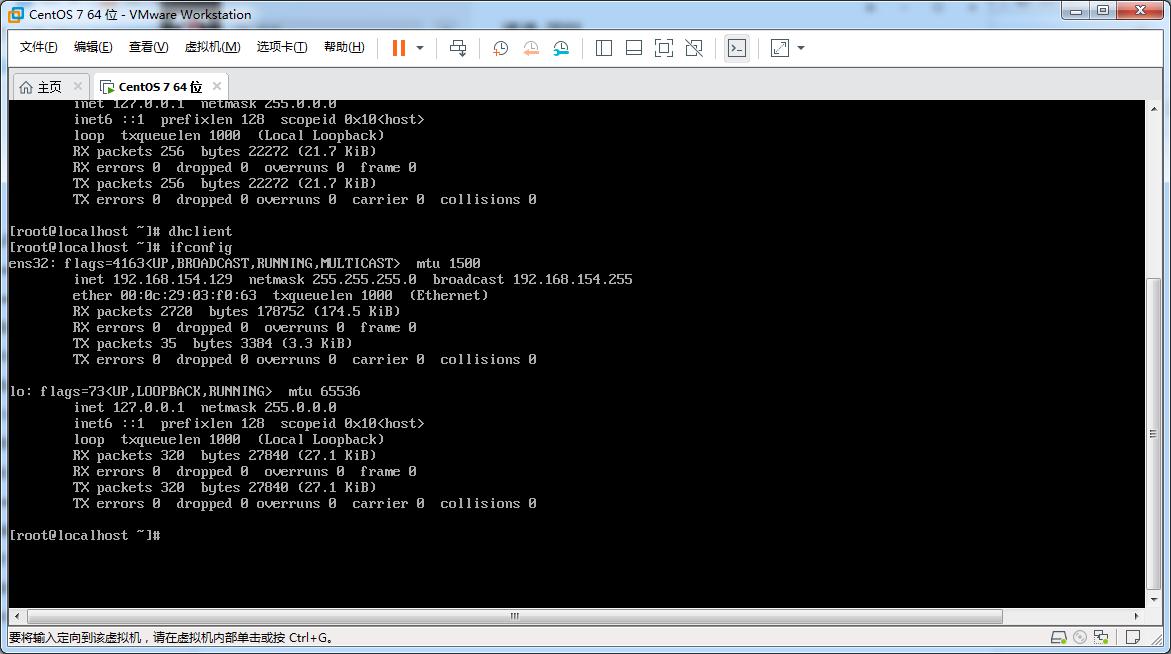Revert the VM to its previous snapshot
Screen dimensions: 1171x654
530,47
